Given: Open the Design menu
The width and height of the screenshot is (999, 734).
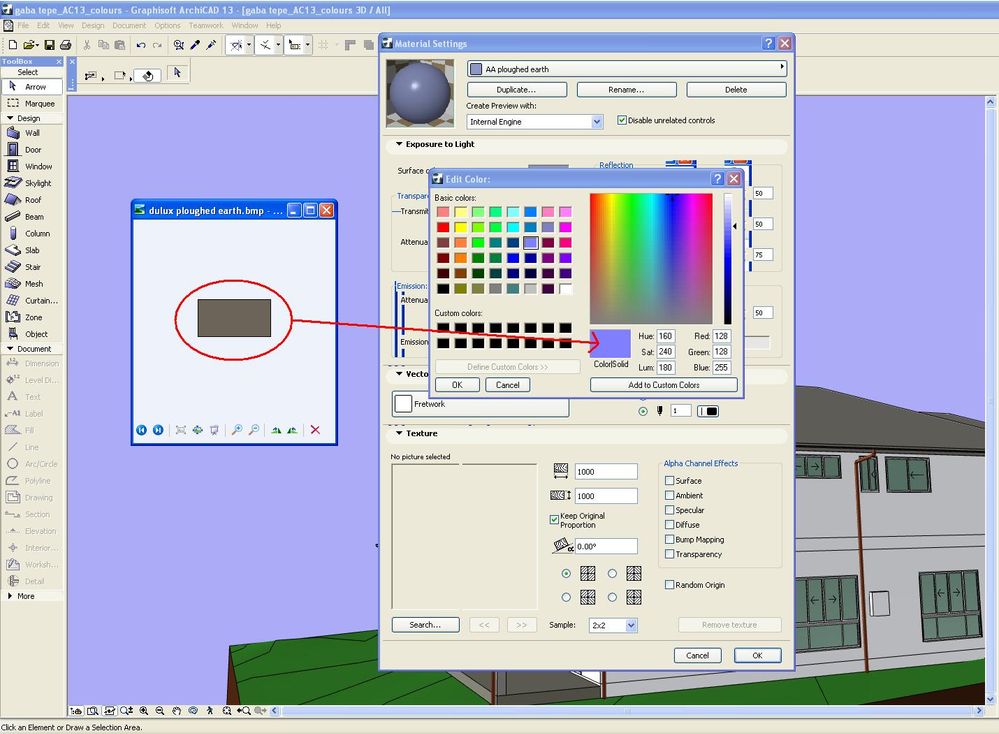Looking at the screenshot, I should [x=93, y=25].
